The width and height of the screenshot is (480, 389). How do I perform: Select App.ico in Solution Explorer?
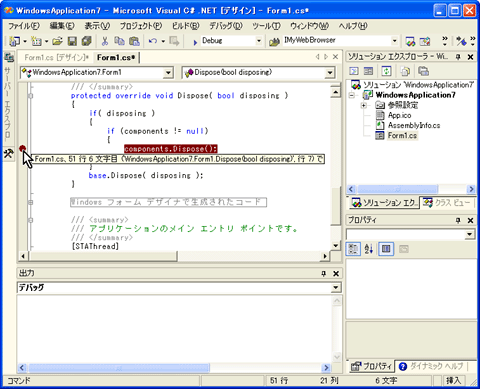(x=399, y=115)
